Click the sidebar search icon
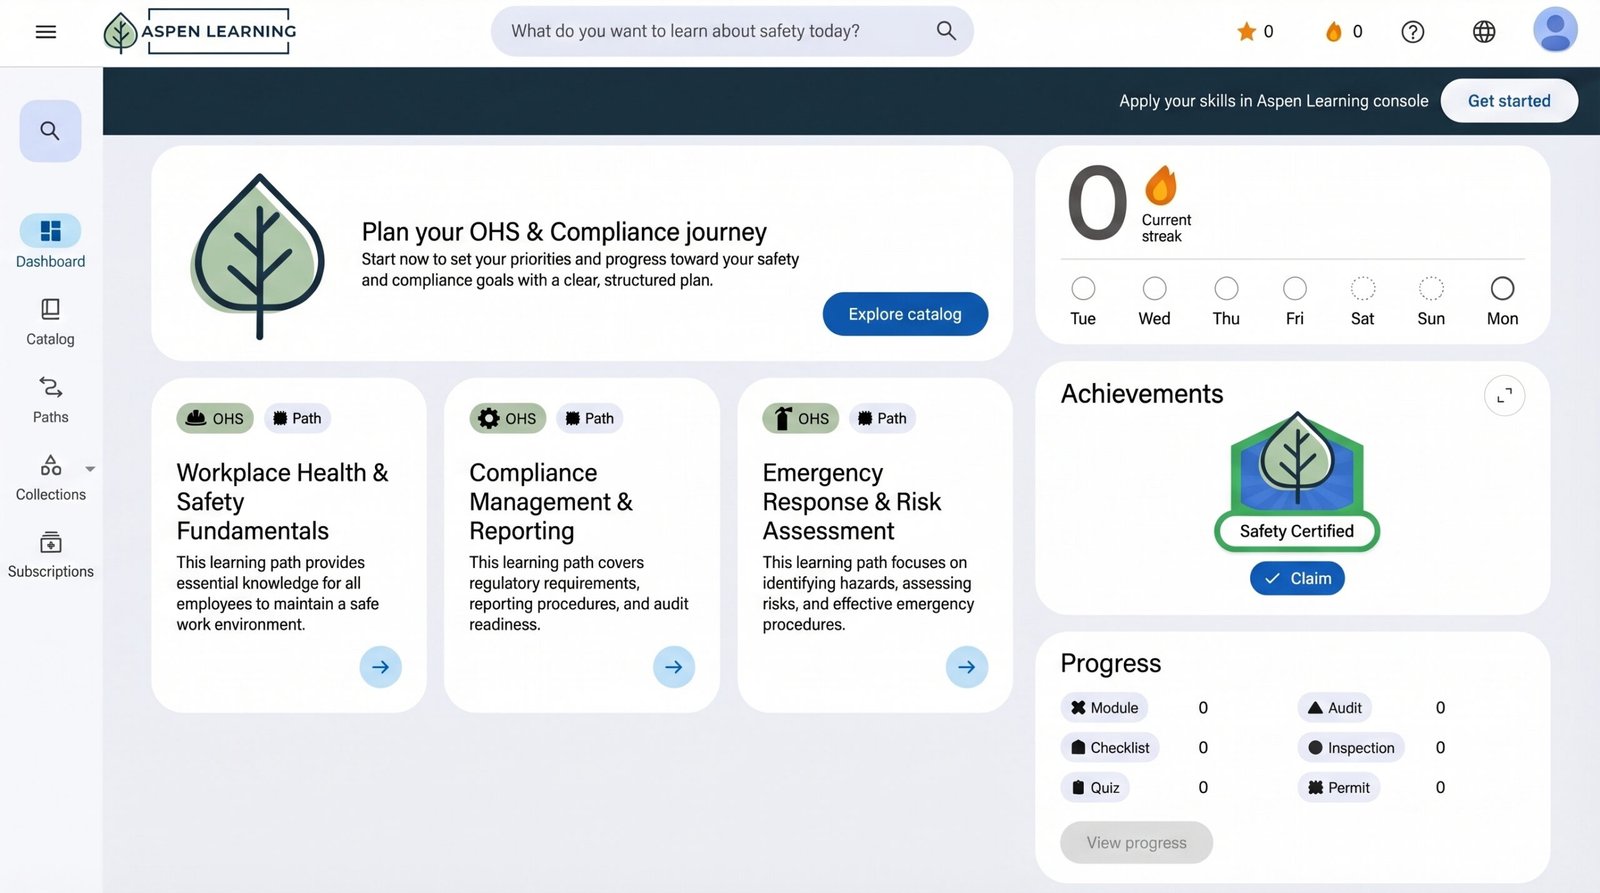This screenshot has height=893, width=1600. [50, 131]
